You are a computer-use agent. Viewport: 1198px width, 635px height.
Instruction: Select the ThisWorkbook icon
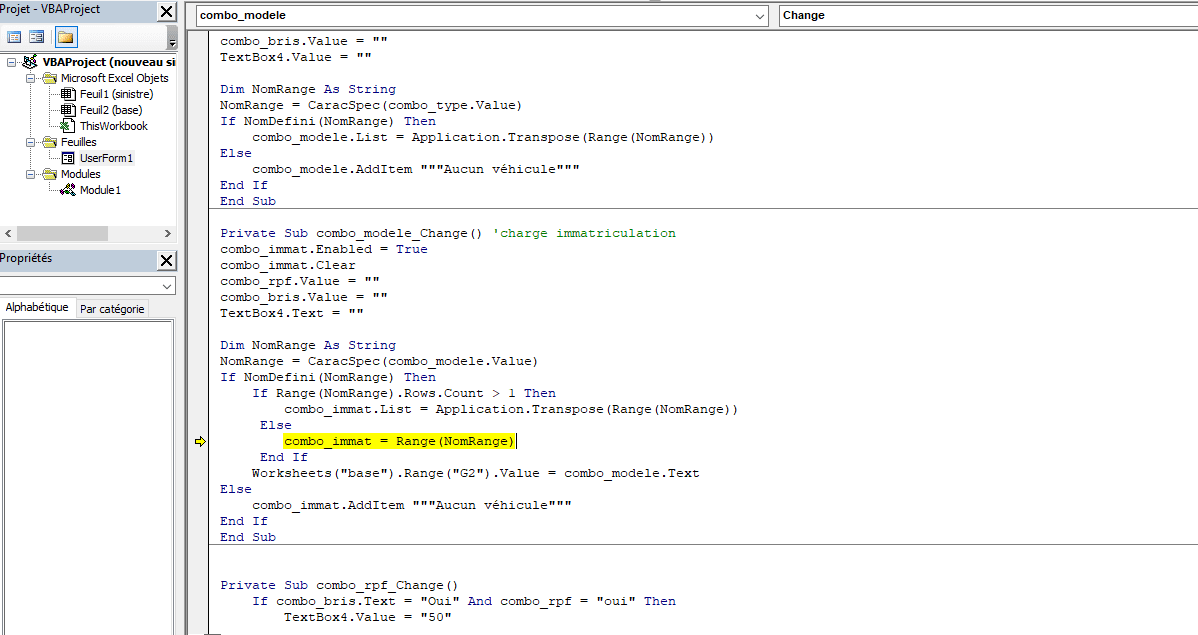coord(68,126)
